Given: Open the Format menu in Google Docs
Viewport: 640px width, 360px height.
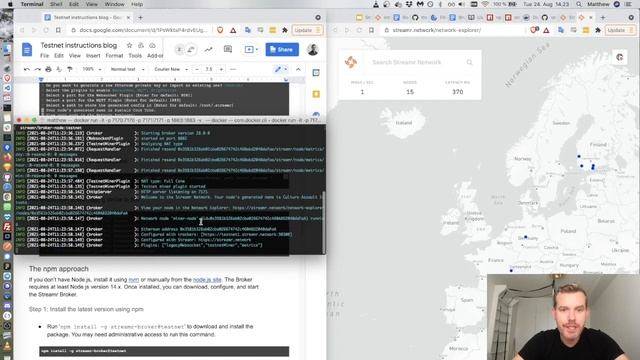Looking at the screenshot, I should click(x=114, y=56).
